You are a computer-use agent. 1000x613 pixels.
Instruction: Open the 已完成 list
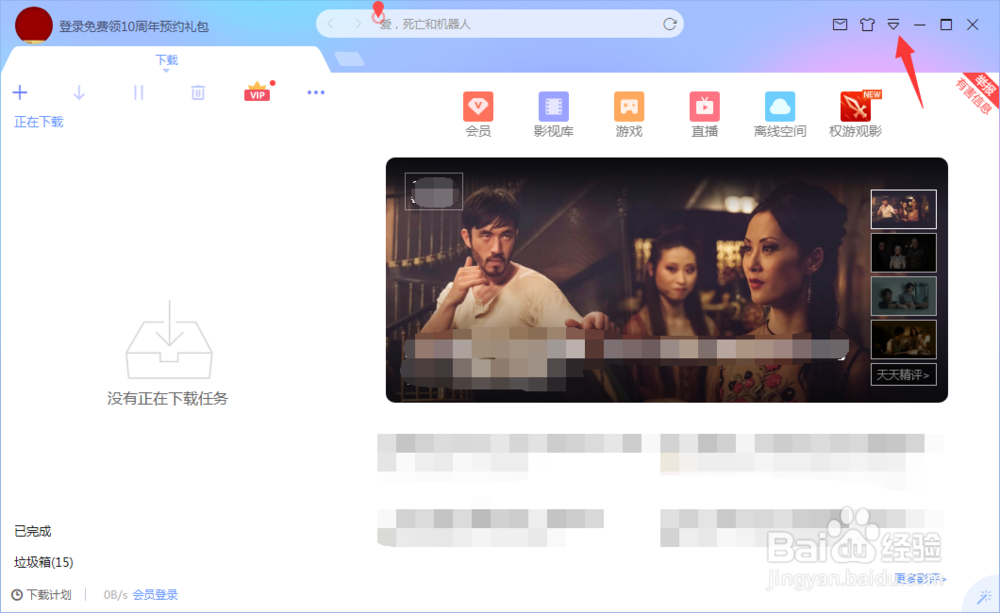pos(33,531)
